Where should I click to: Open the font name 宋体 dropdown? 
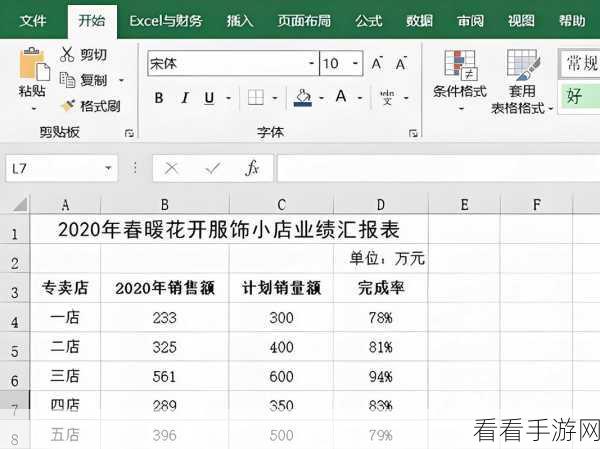tap(312, 64)
